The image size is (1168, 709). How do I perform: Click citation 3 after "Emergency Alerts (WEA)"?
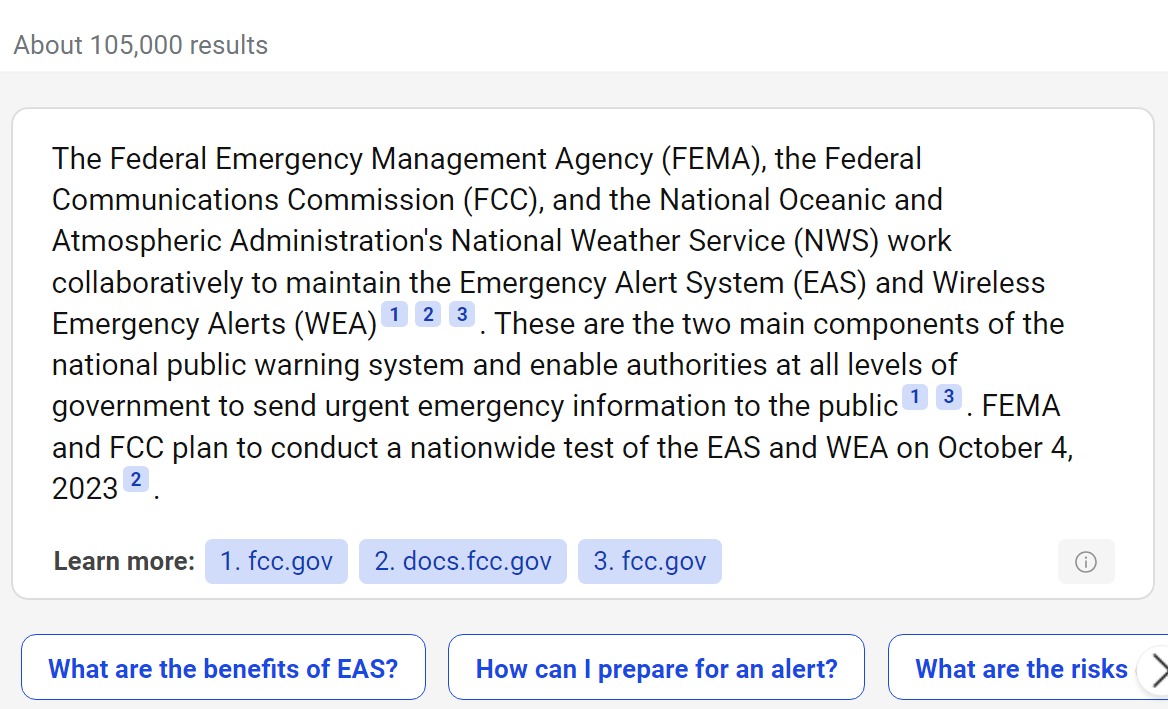tap(461, 315)
